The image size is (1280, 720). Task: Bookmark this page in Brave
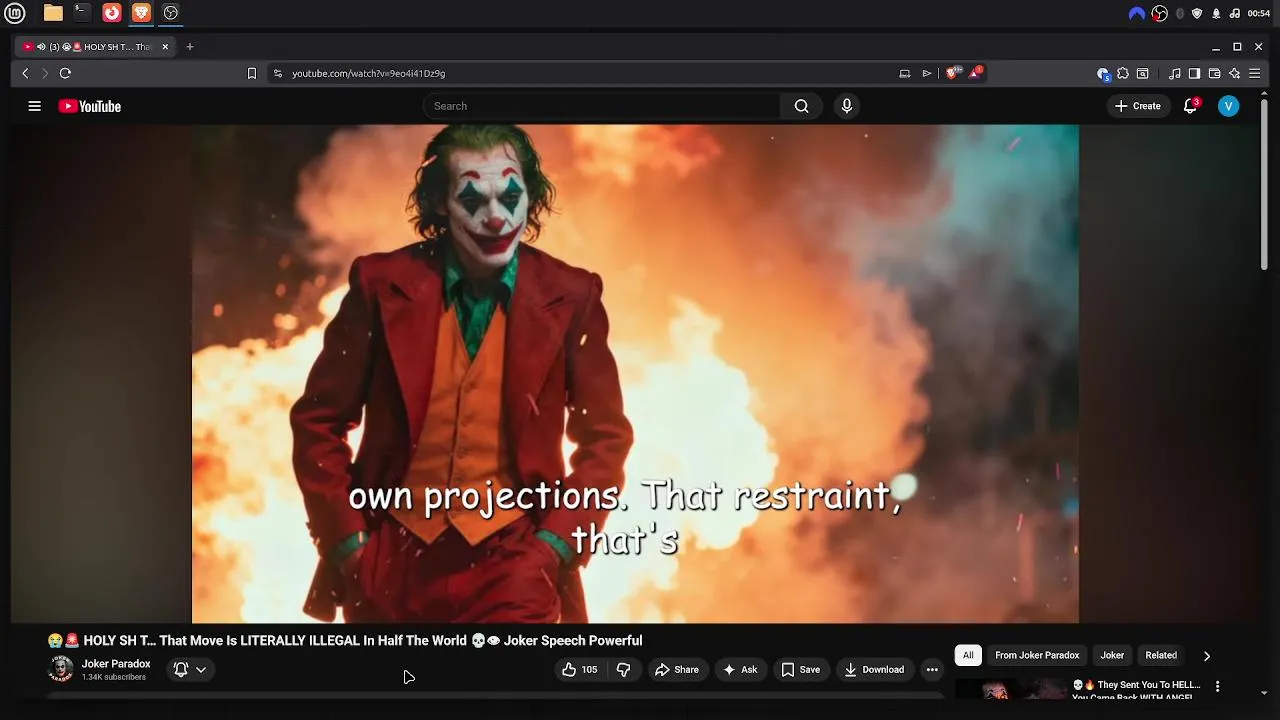252,73
